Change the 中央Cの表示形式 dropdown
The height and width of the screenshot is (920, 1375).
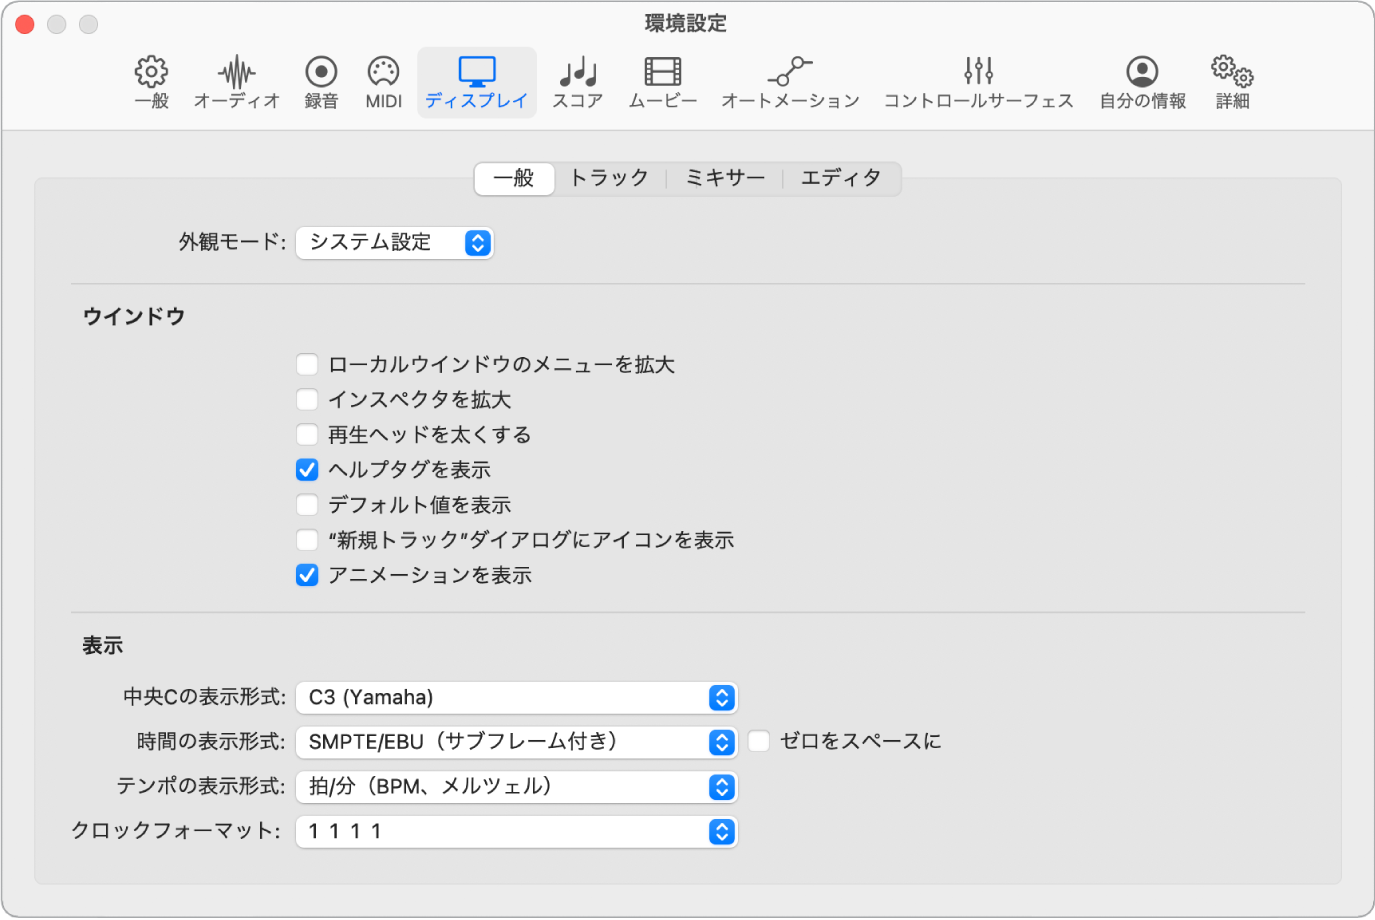click(x=516, y=697)
